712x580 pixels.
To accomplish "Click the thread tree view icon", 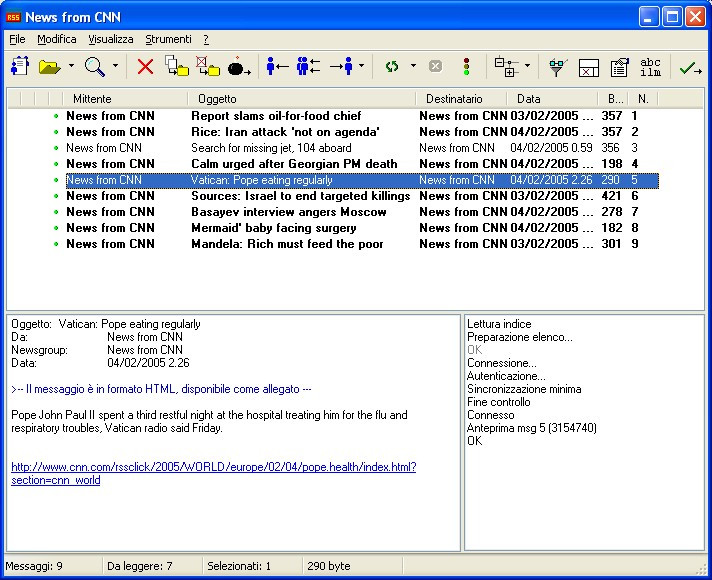I will tap(507, 66).
